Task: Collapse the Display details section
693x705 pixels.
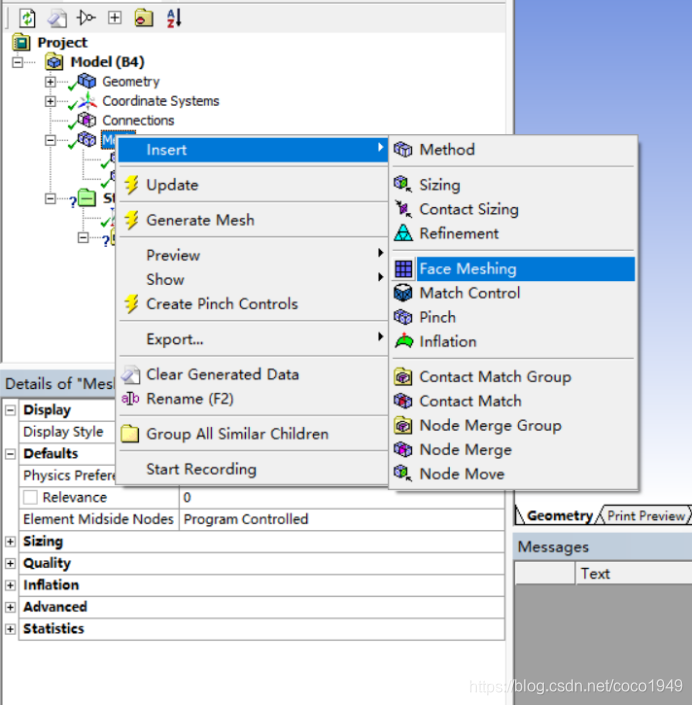Action: click(10, 410)
